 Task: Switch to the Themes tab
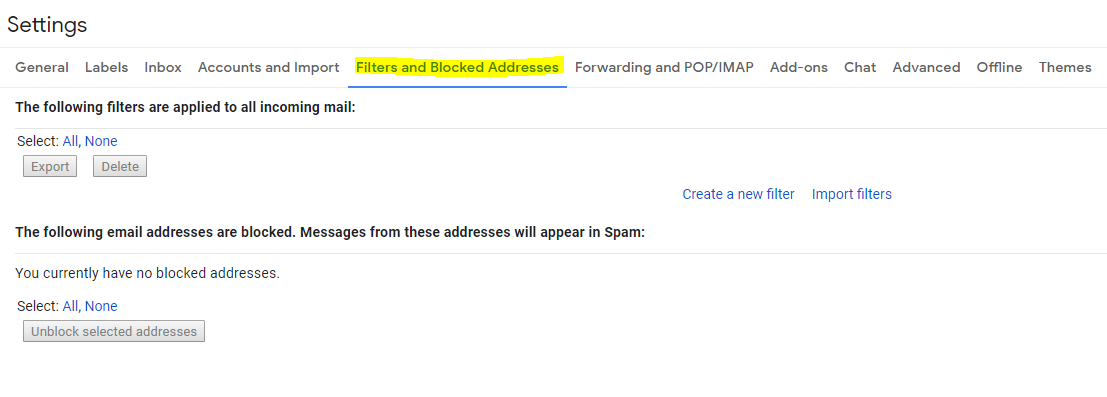(x=1065, y=67)
